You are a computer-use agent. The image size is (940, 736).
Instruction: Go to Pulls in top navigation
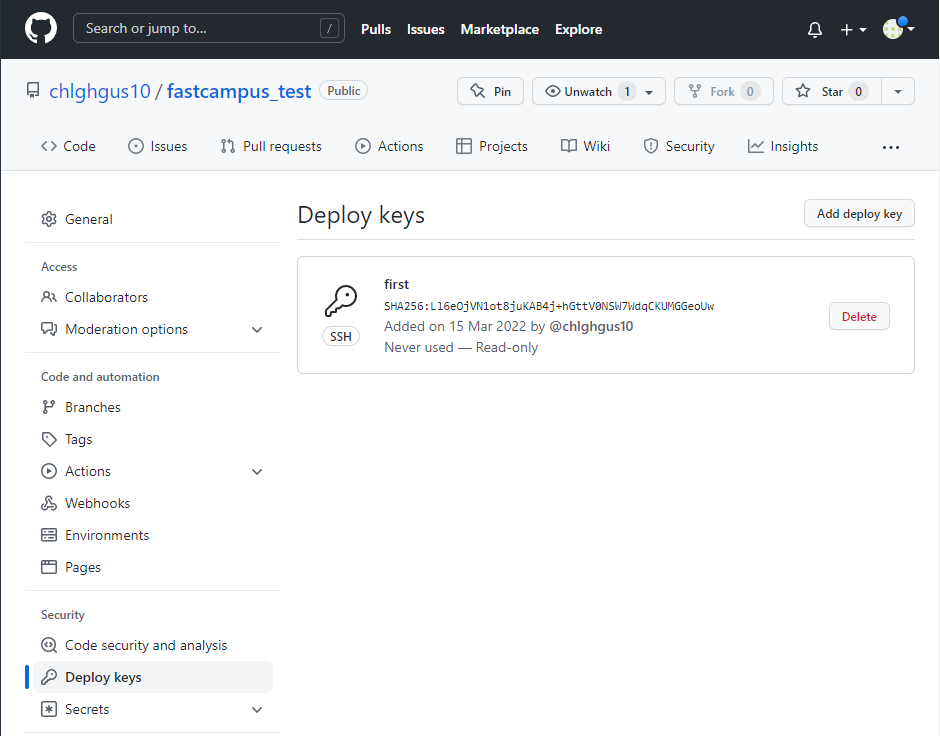[x=376, y=29]
